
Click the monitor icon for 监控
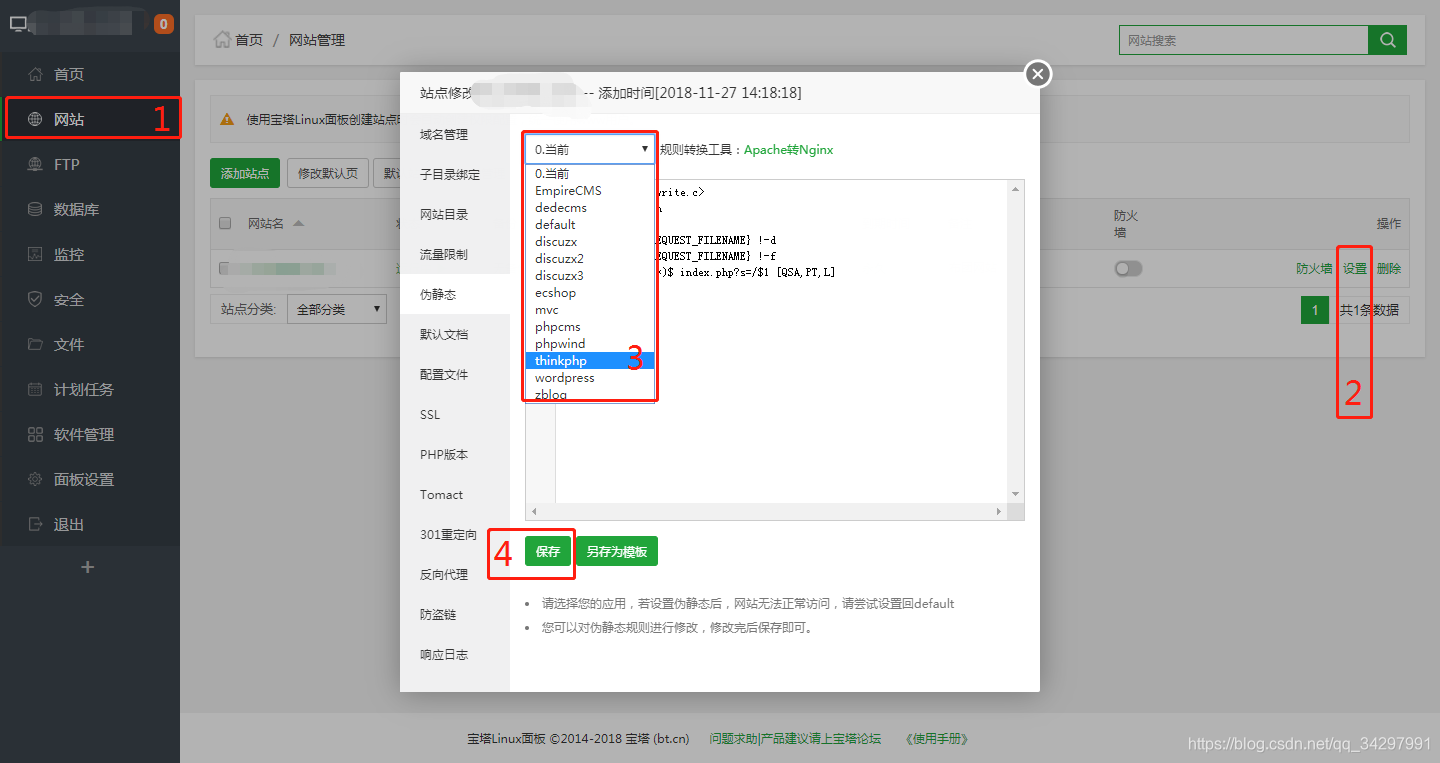35,254
